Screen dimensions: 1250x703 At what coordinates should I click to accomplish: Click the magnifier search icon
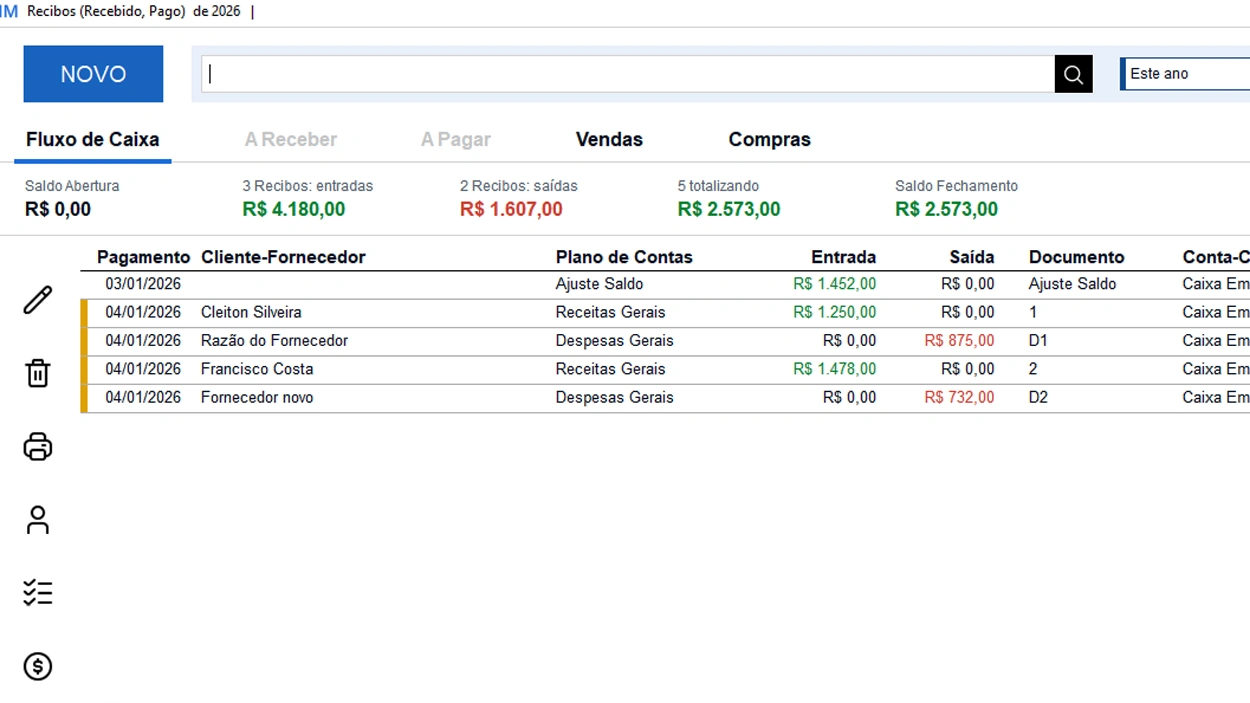click(1073, 74)
